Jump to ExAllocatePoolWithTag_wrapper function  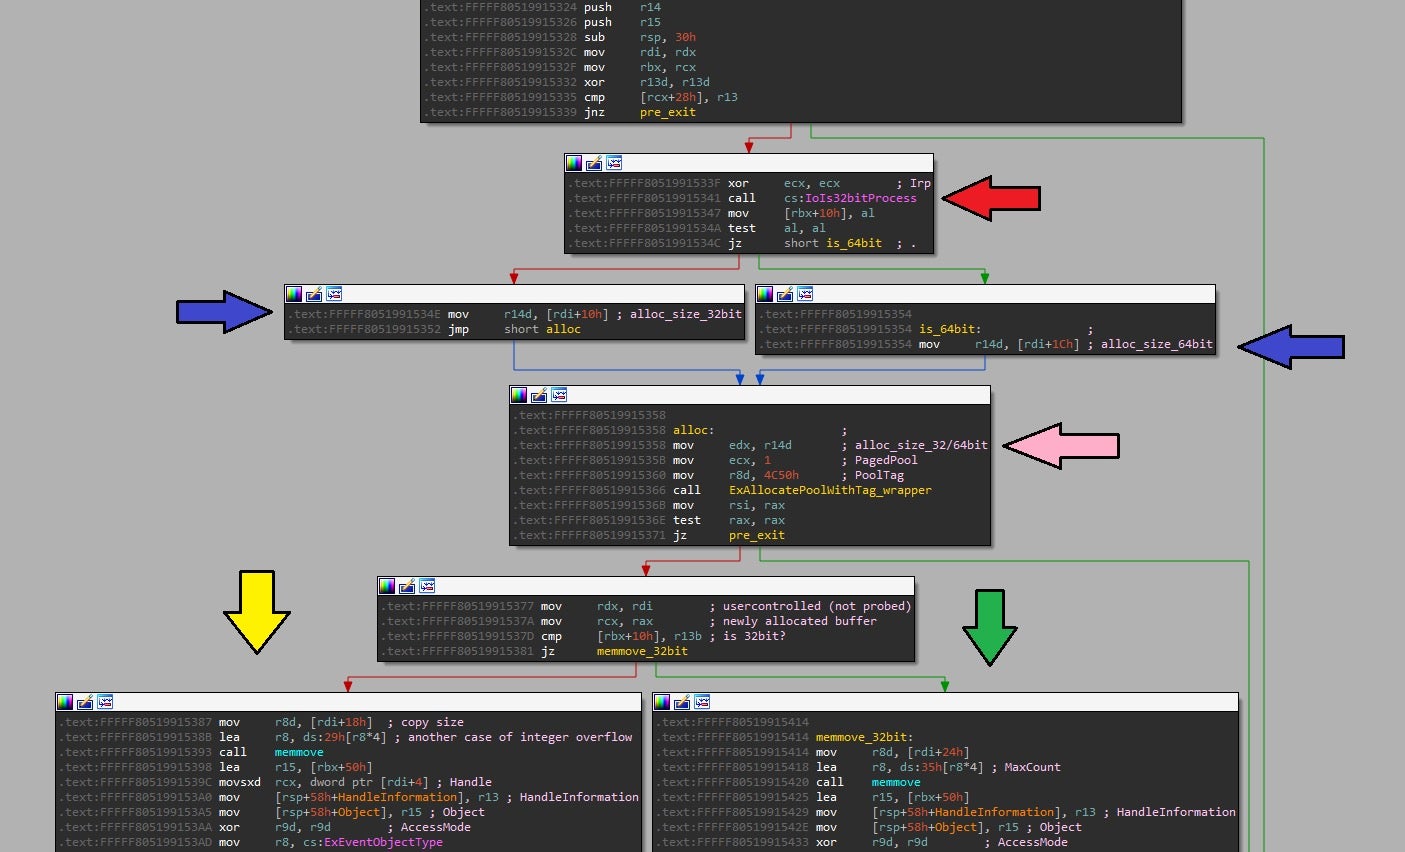pyautogui.click(x=830, y=490)
